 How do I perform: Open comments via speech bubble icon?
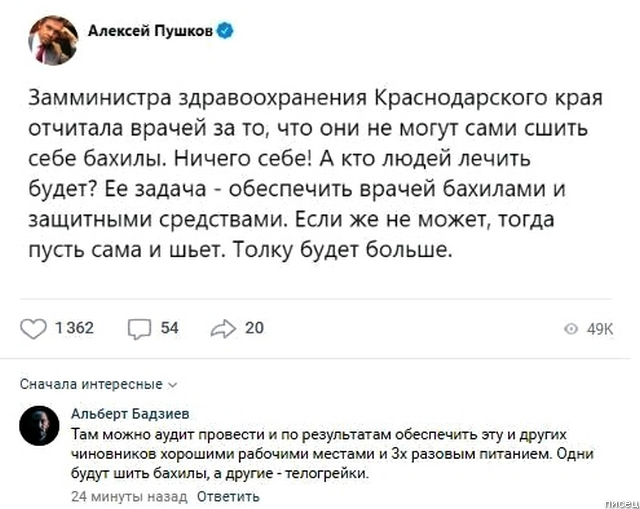click(139, 328)
